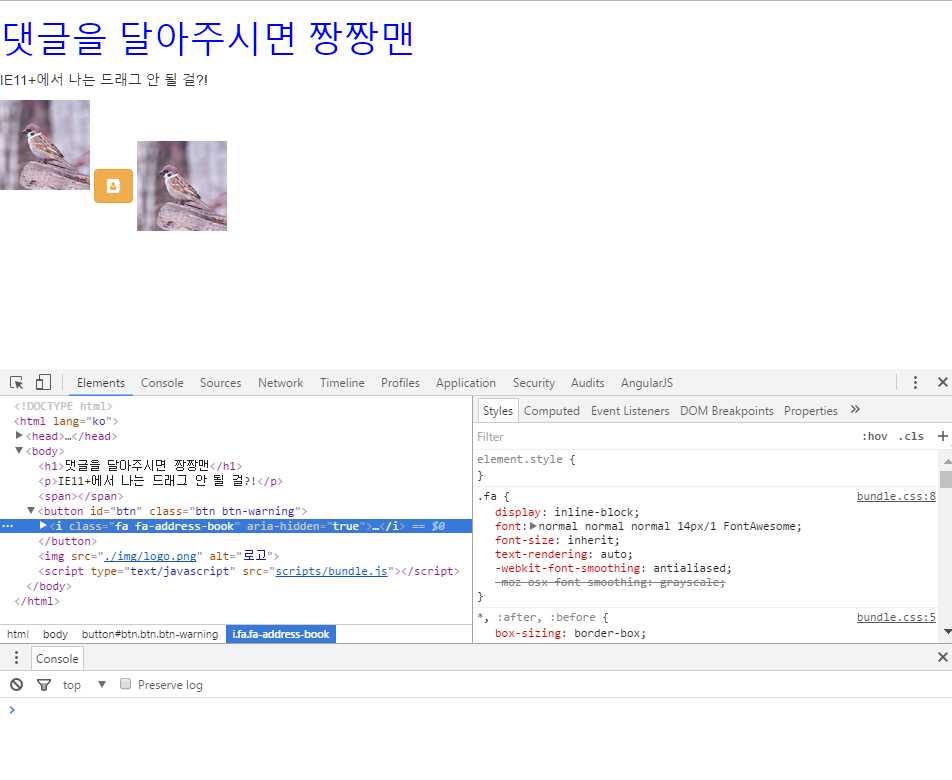Click the Styles pane scrollbar thumb
The height and width of the screenshot is (780, 952).
click(x=946, y=480)
